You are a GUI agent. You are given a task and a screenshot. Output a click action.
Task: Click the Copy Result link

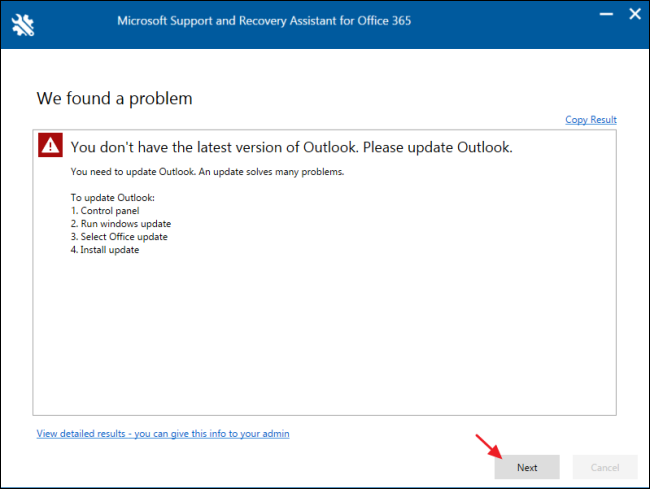coord(590,120)
